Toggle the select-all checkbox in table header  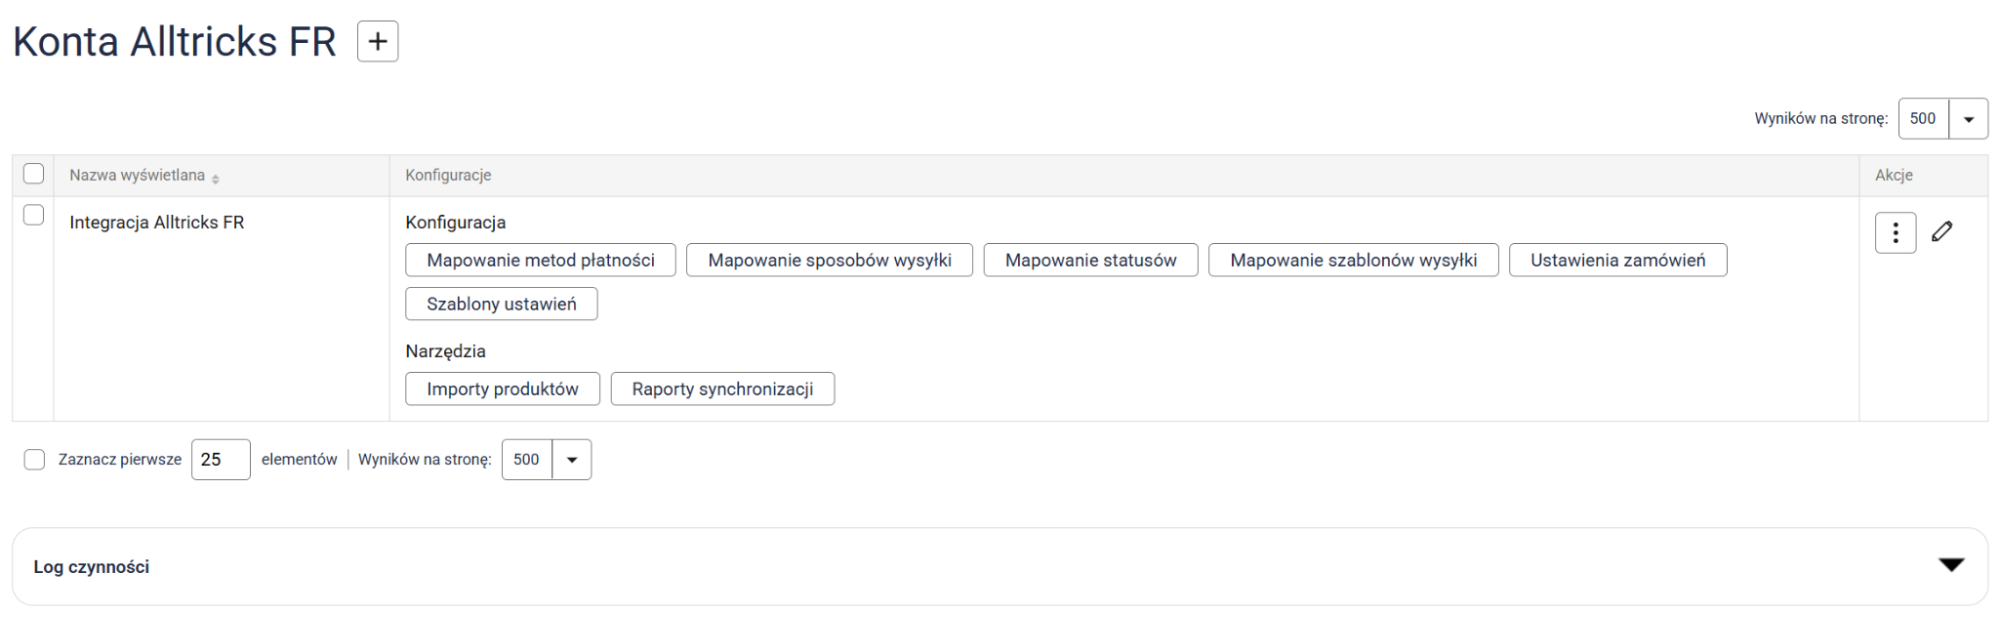pos(34,174)
